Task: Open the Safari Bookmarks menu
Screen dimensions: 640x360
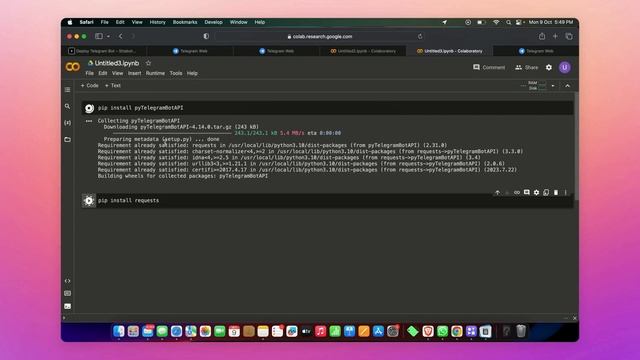Action: 185,22
